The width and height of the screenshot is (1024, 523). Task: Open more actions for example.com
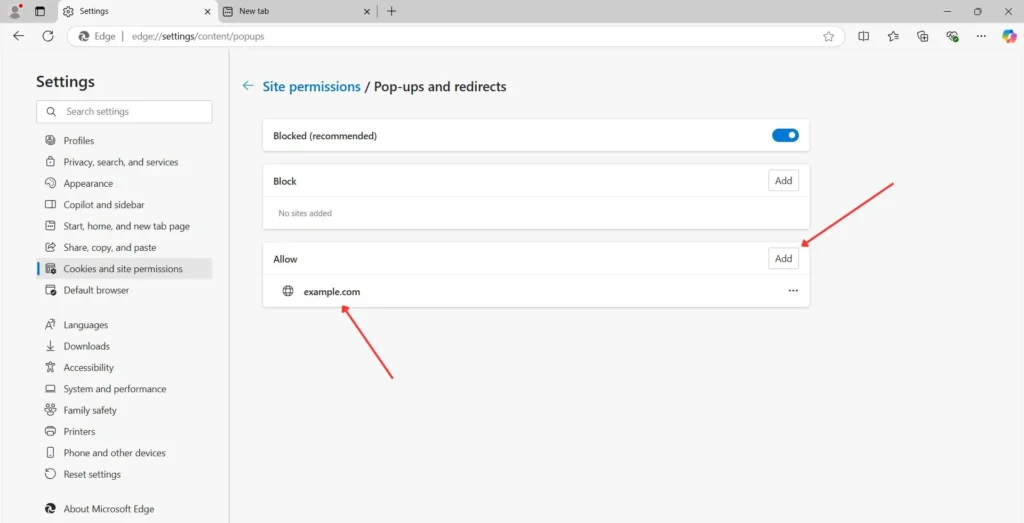click(793, 291)
